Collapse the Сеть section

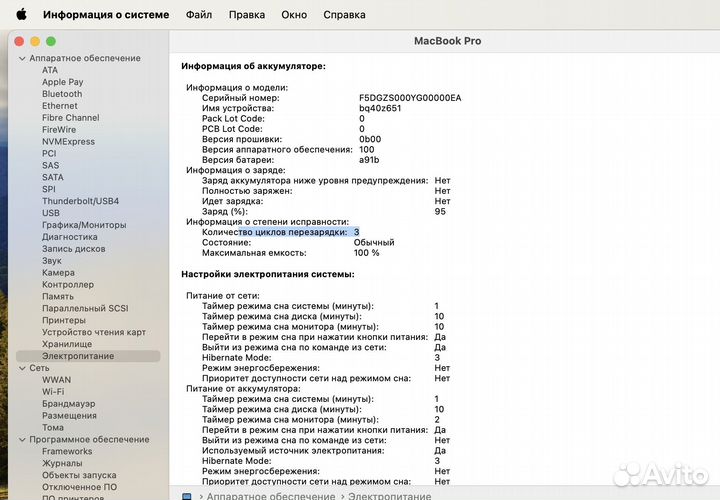[22, 368]
